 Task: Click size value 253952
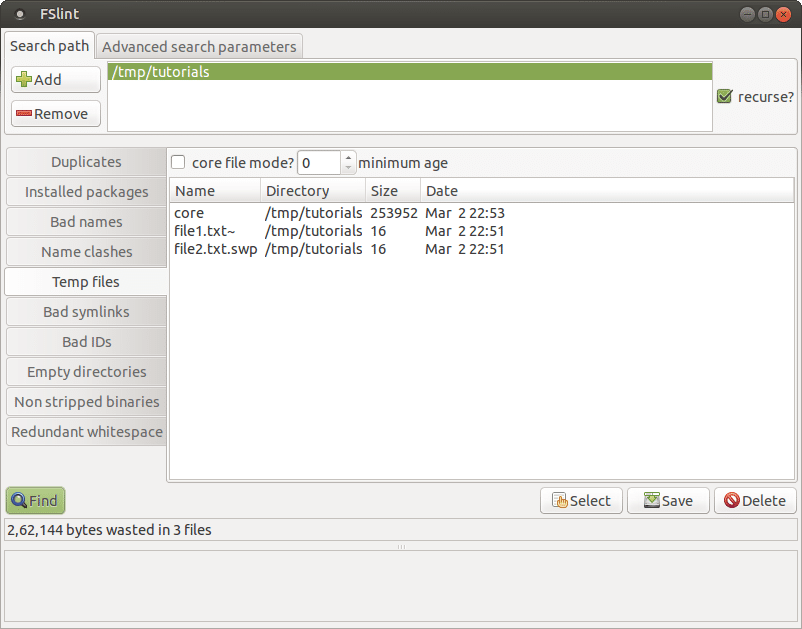pyautogui.click(x=394, y=213)
